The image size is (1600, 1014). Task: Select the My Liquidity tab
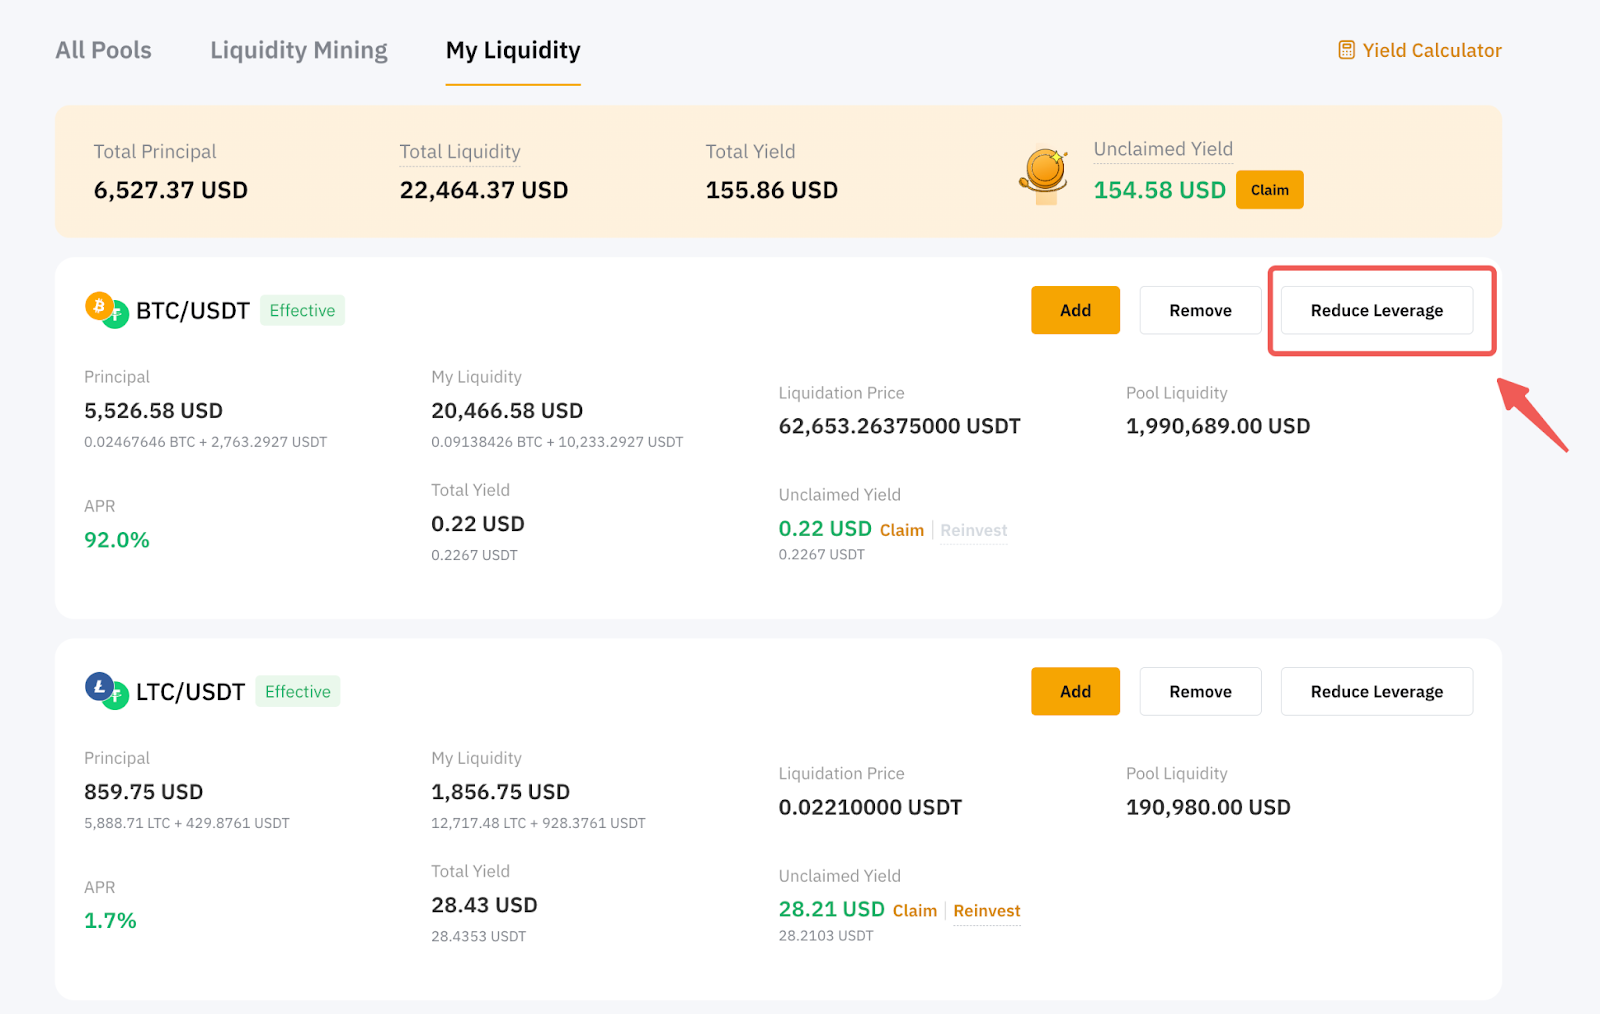tap(512, 50)
